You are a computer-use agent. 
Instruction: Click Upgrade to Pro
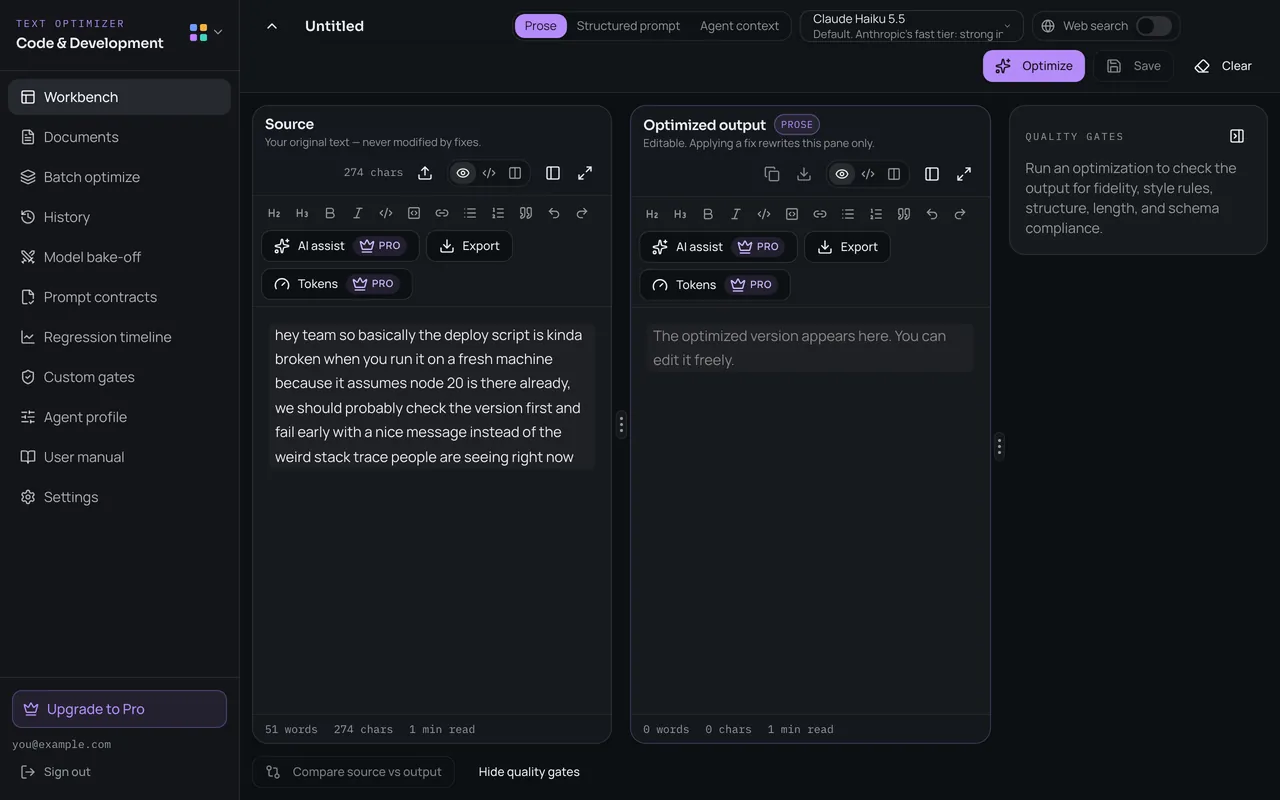pyautogui.click(x=119, y=709)
